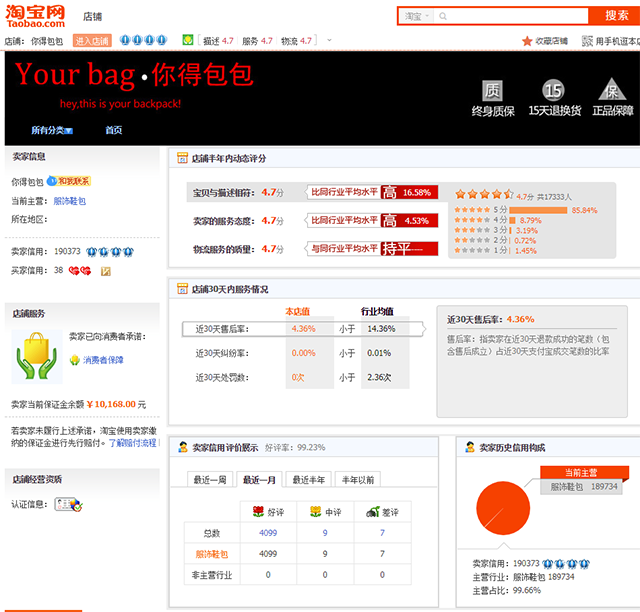The width and height of the screenshot is (640, 612).
Task: Click the 收藏店铺 star icon
Action: pyautogui.click(x=527, y=41)
